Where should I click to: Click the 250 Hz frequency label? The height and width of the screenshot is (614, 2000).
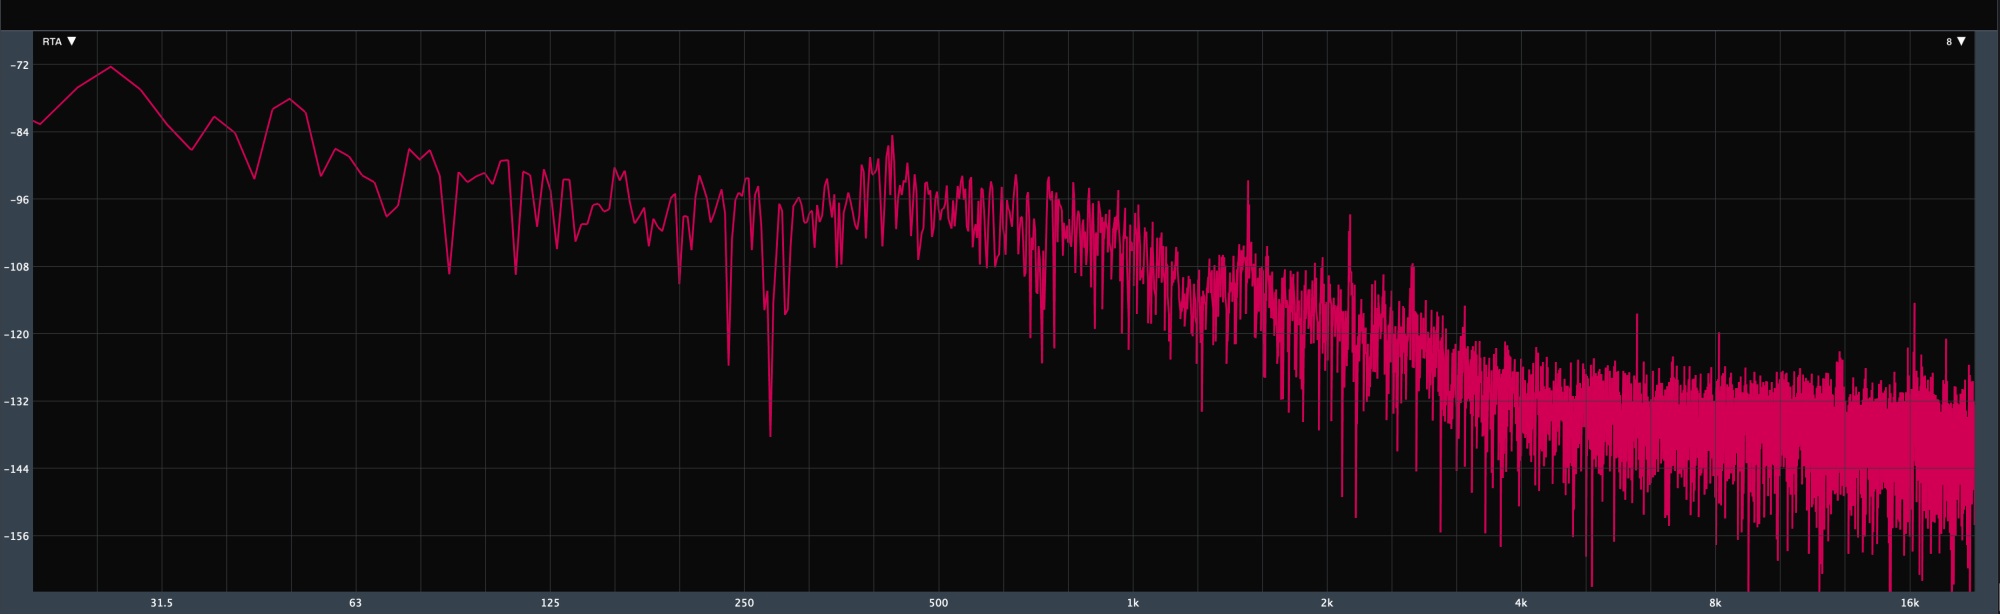pos(744,603)
